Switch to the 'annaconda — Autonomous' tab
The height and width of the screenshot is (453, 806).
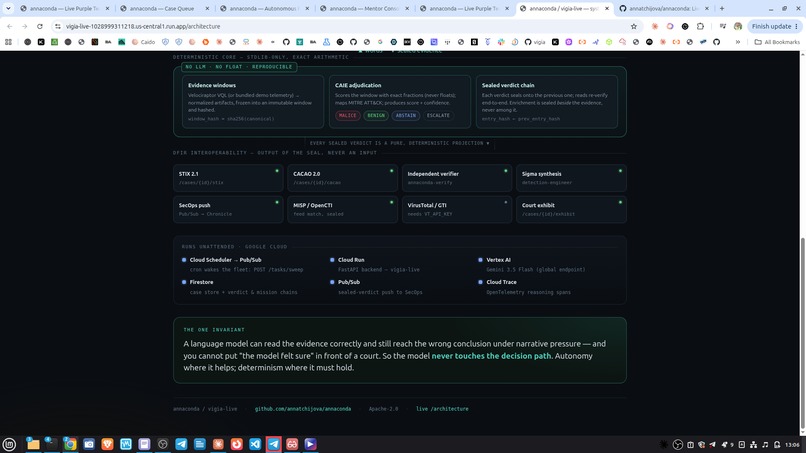click(x=265, y=8)
